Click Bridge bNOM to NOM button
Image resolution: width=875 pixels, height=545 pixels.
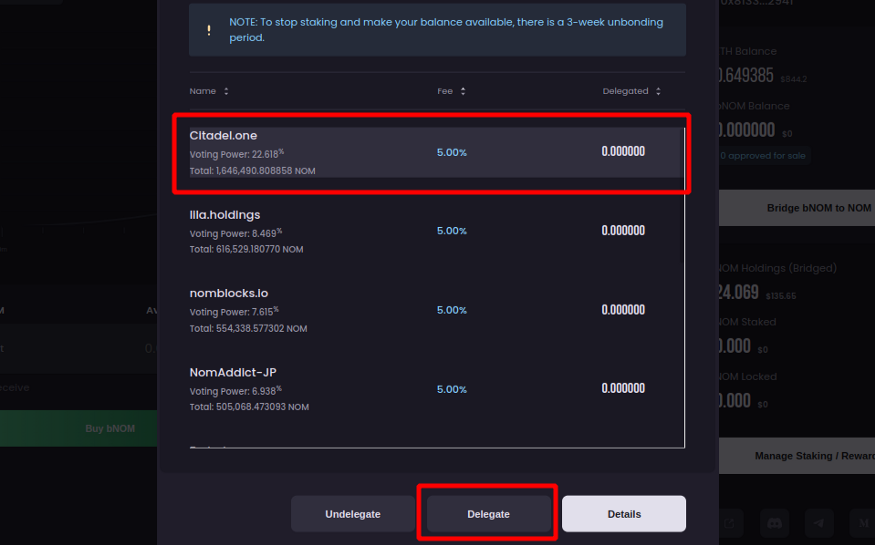tap(797, 208)
